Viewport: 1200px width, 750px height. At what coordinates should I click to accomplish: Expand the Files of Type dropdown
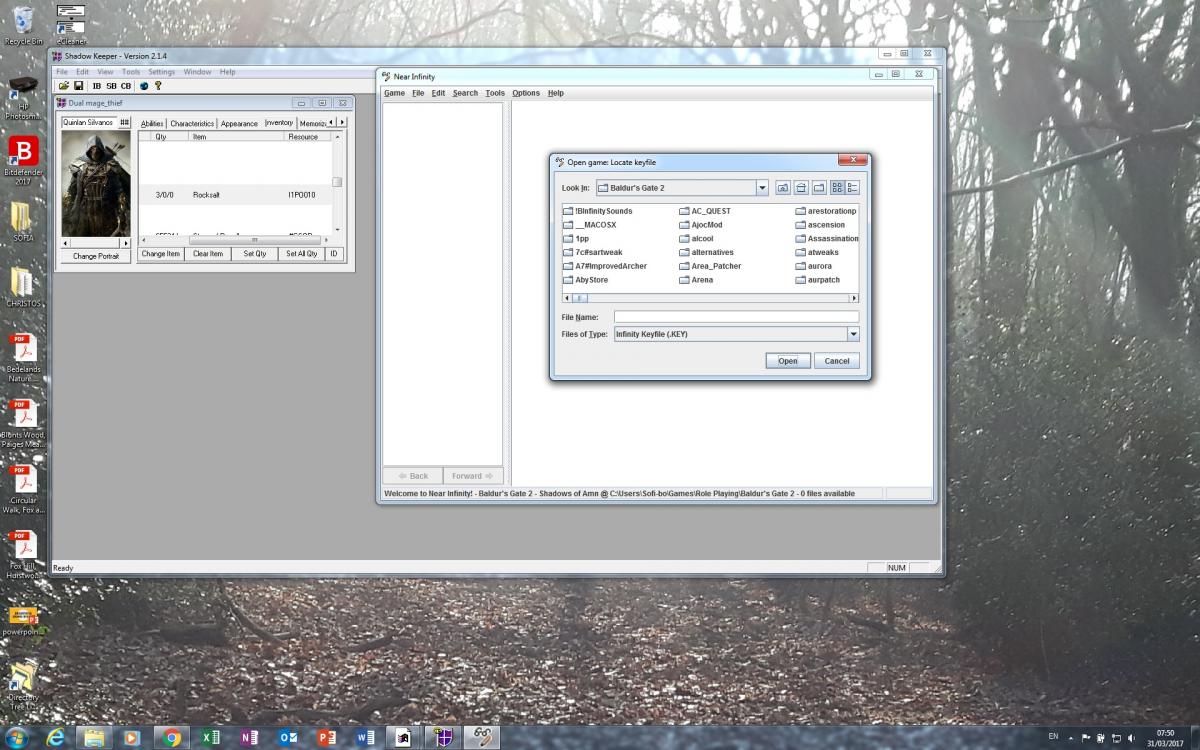[853, 334]
